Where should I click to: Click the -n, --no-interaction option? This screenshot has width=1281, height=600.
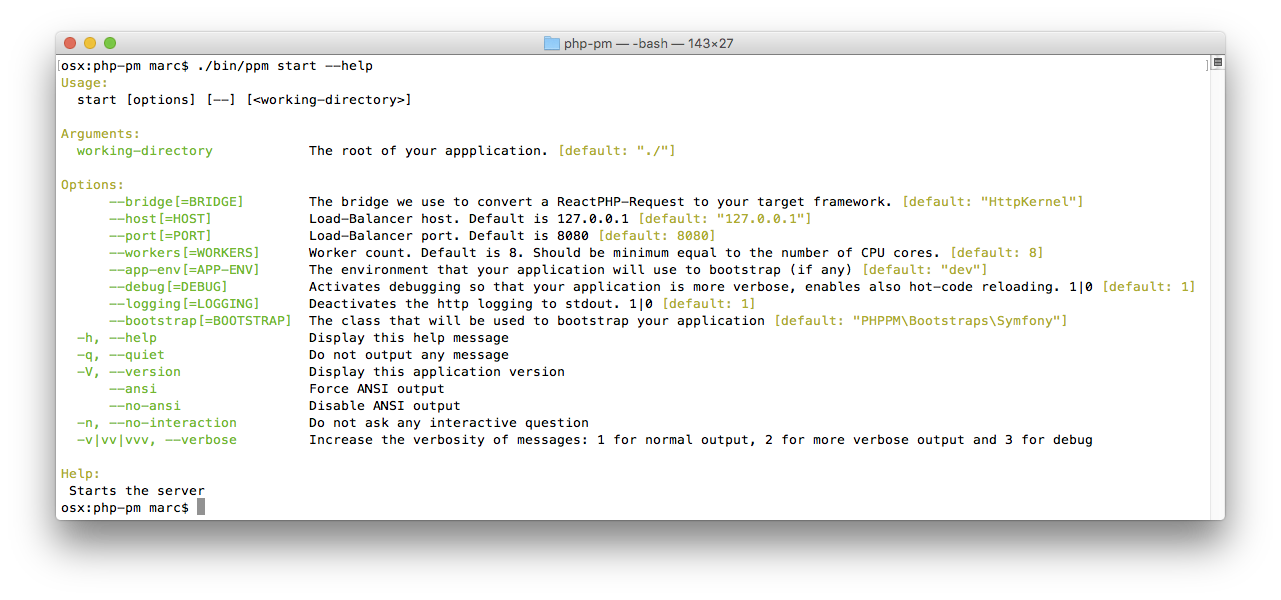157,422
